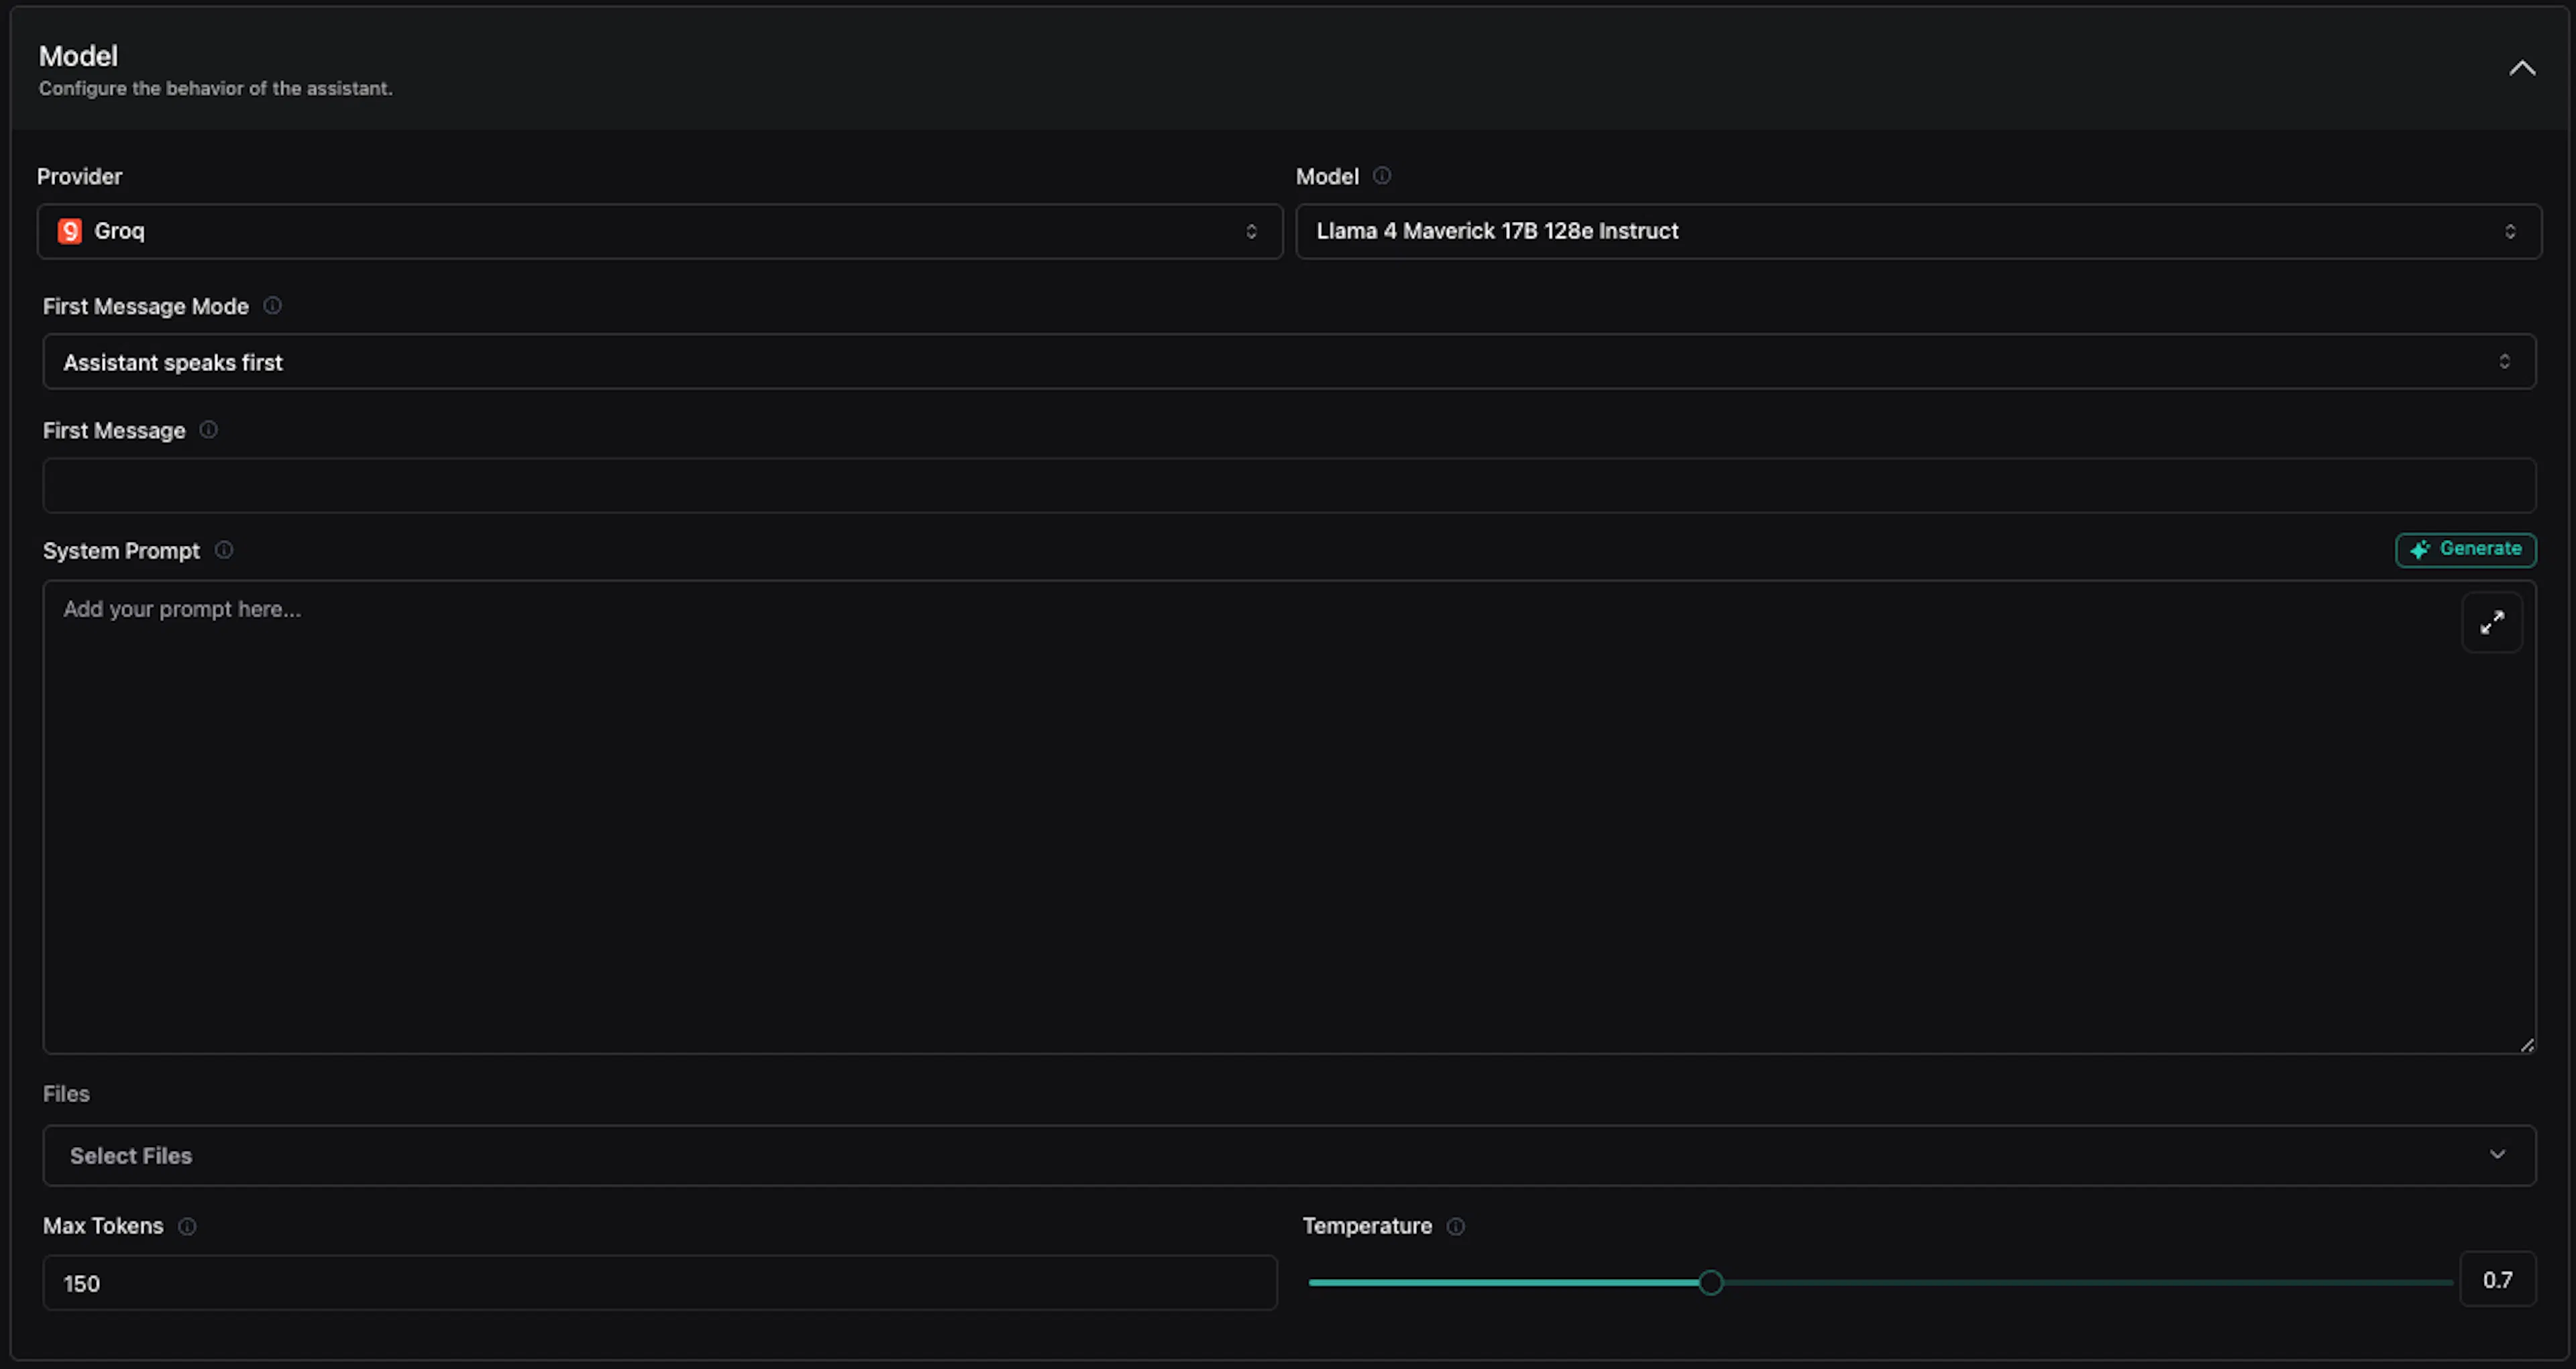Image resolution: width=2576 pixels, height=1369 pixels.
Task: Open the Select Files dropdown
Action: 1289,1155
